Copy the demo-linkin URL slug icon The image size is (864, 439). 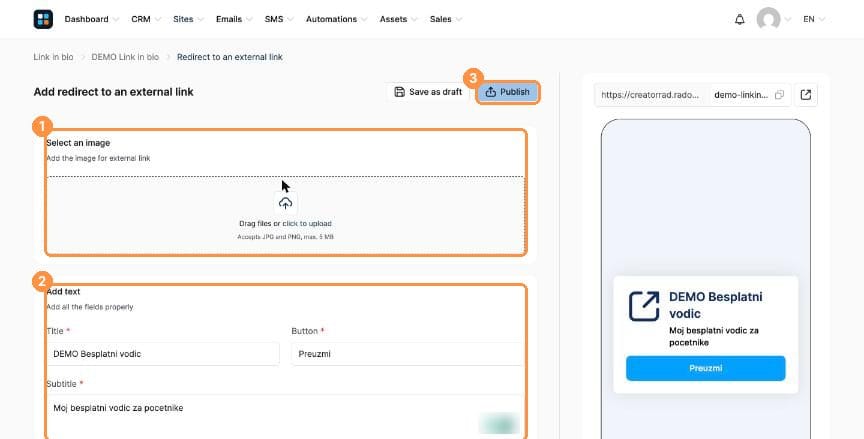coord(779,95)
